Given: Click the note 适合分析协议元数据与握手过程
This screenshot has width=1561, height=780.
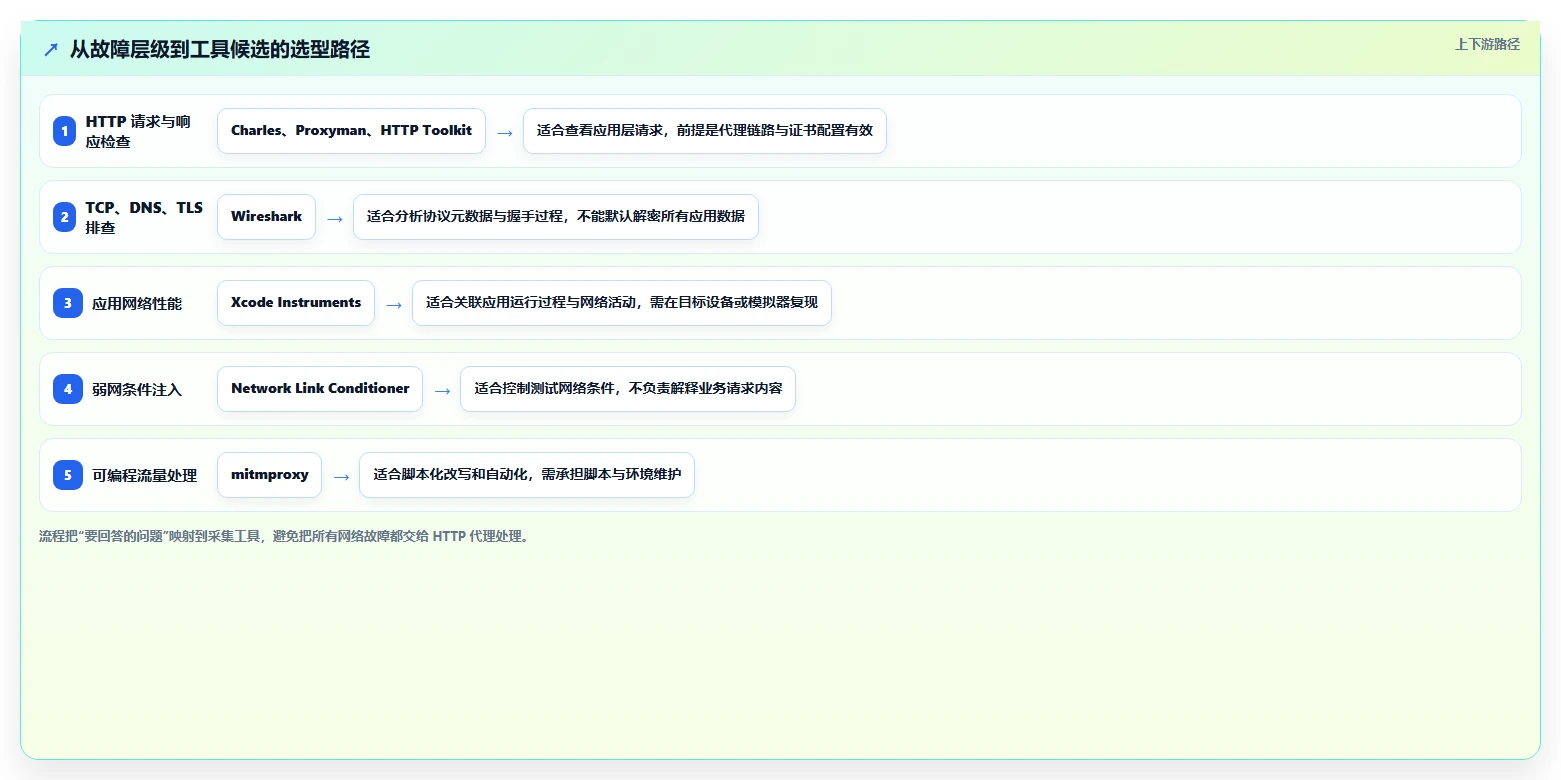Looking at the screenshot, I should [x=556, y=217].
